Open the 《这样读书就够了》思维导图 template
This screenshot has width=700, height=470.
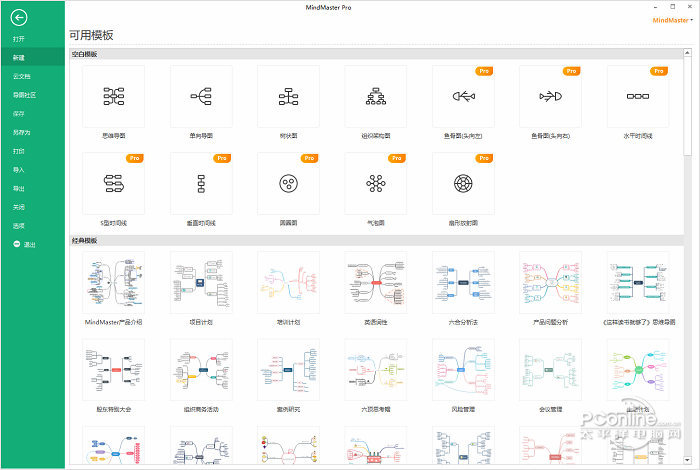click(x=638, y=283)
